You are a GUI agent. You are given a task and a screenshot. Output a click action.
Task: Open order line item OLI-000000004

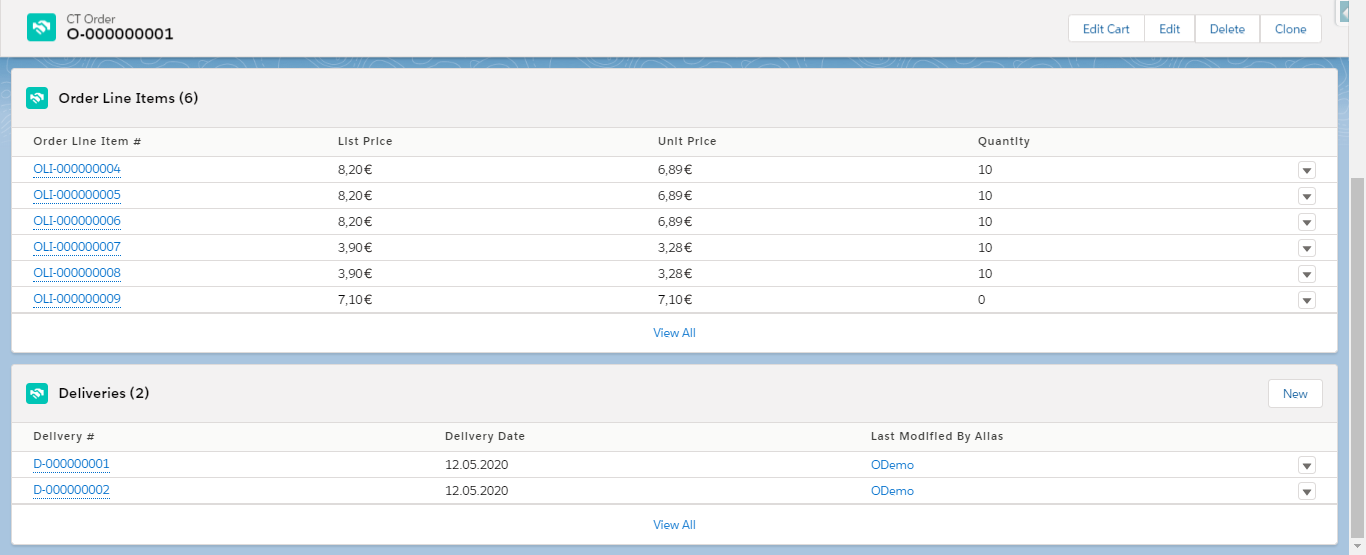77,169
